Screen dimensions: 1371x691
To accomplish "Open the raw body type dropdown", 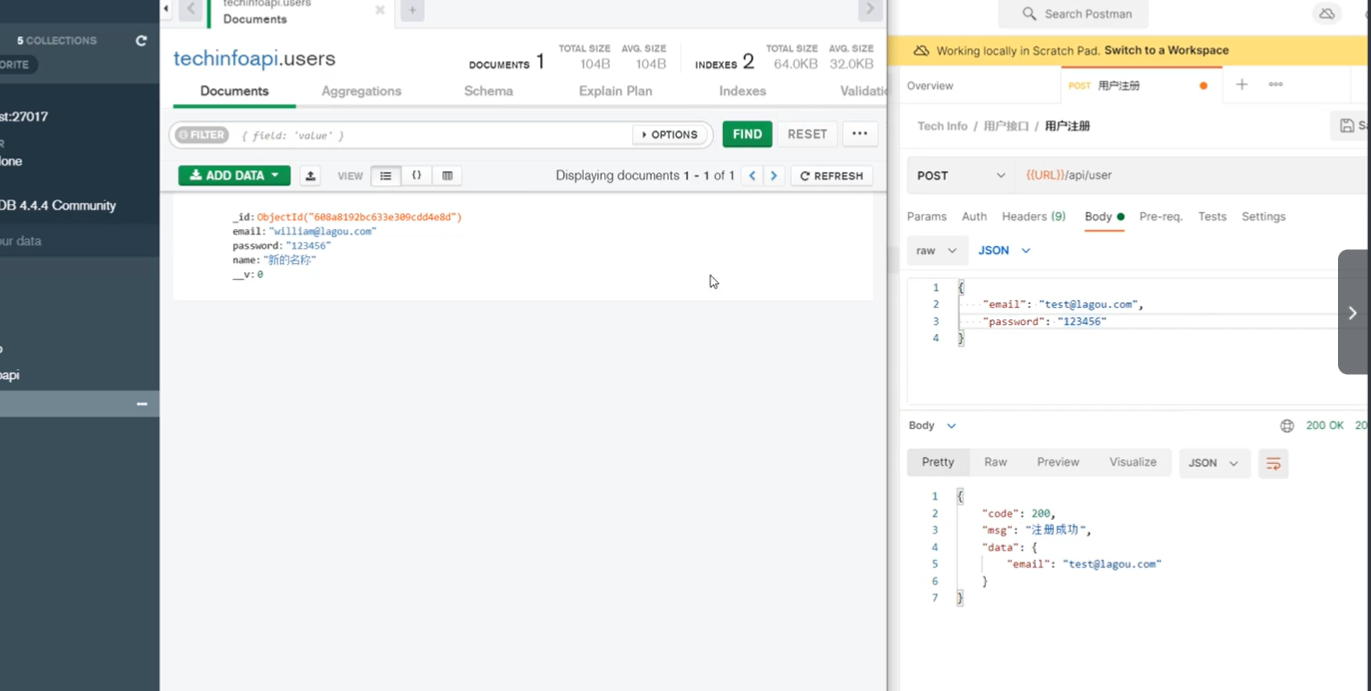I will 937,251.
